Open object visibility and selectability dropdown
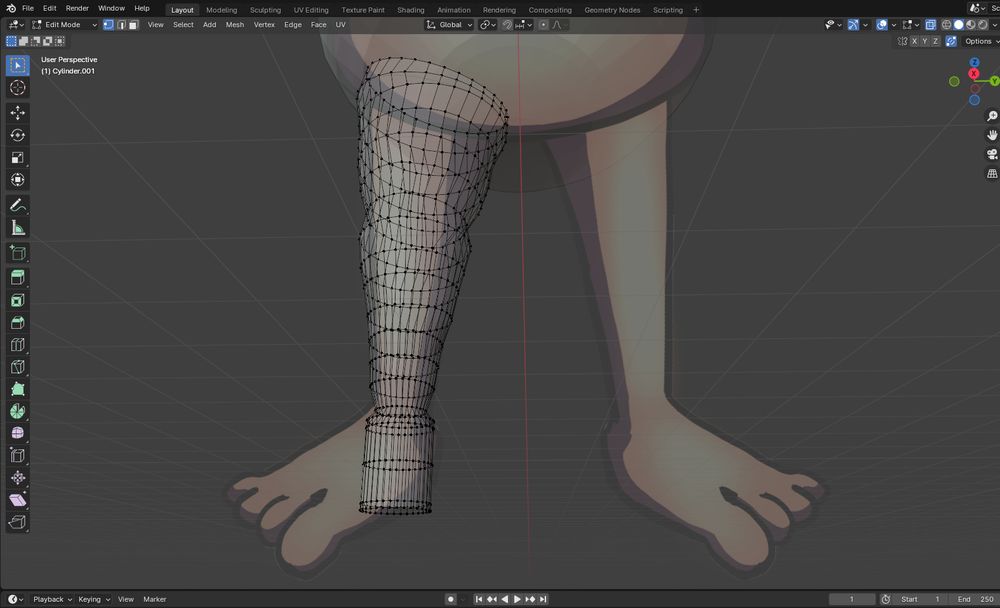Image resolution: width=1000 pixels, height=608 pixels. coord(832,25)
